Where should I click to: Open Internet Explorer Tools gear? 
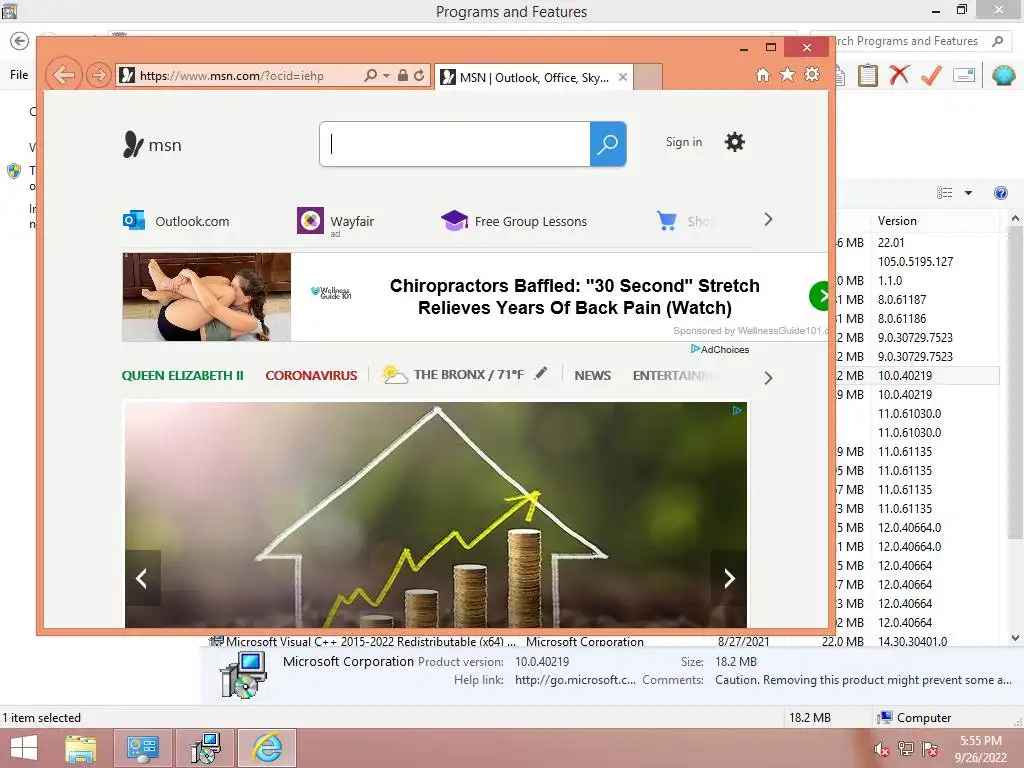coord(812,74)
